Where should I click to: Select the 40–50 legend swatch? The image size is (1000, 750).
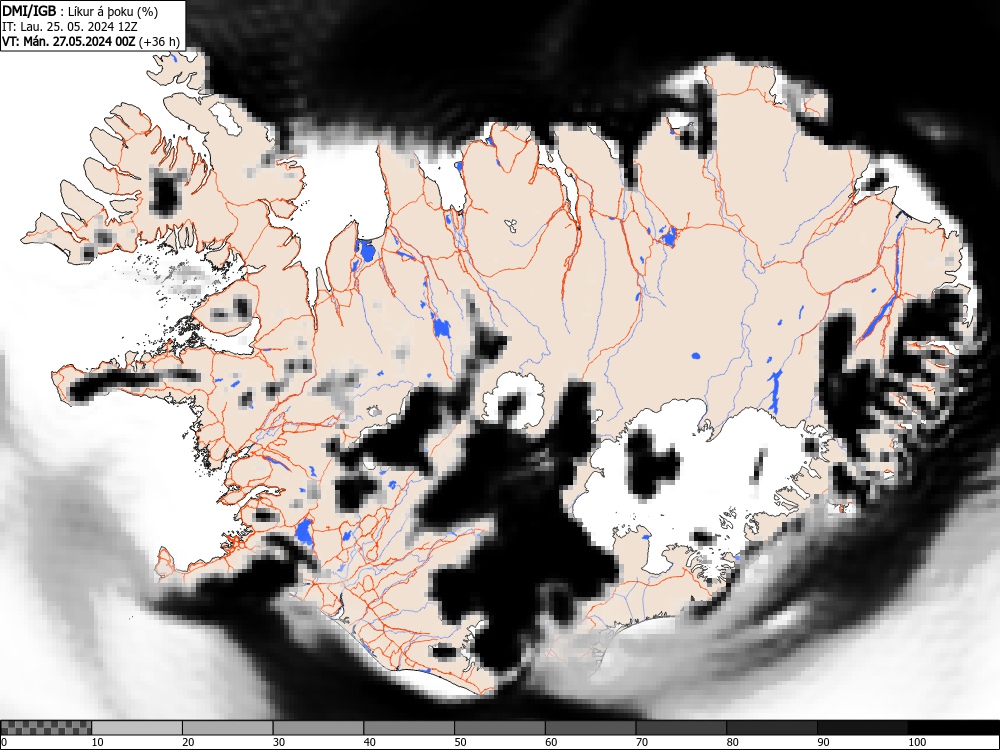pos(409,728)
